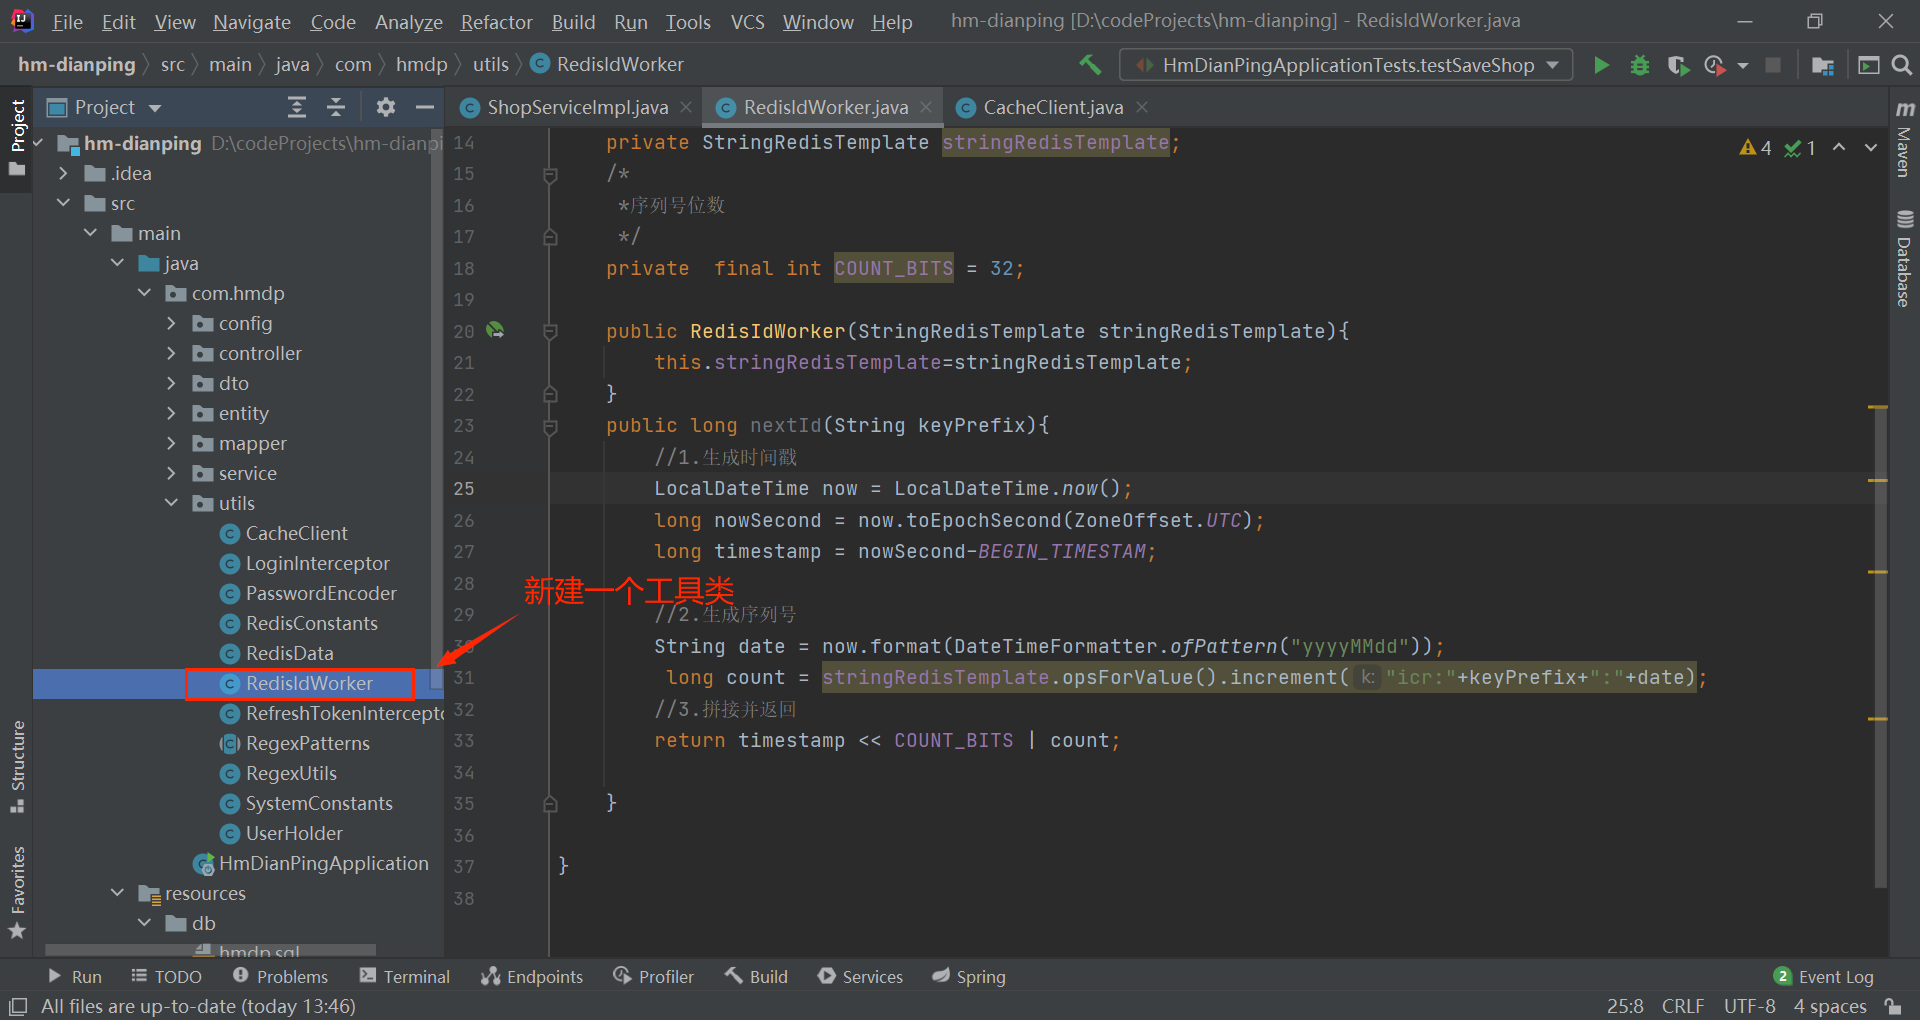Open profiler options dropdown arrow
Image resolution: width=1921 pixels, height=1020 pixels.
(1743, 65)
